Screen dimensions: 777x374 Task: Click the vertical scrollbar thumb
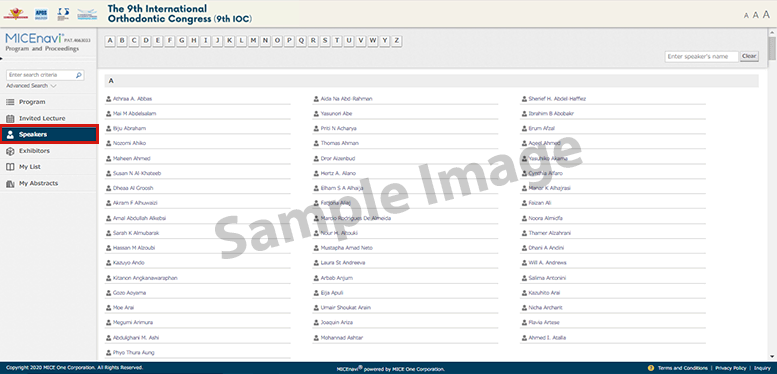coord(772,48)
